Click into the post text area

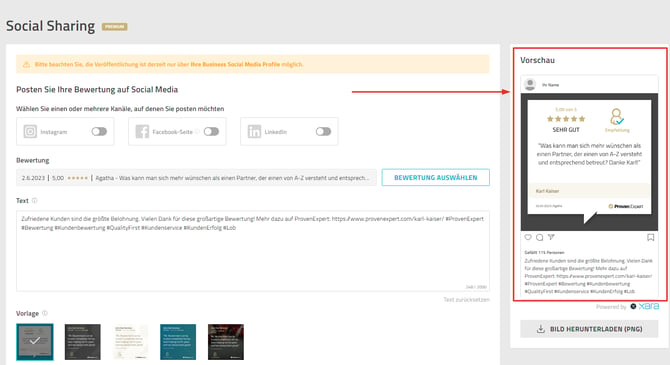point(253,251)
